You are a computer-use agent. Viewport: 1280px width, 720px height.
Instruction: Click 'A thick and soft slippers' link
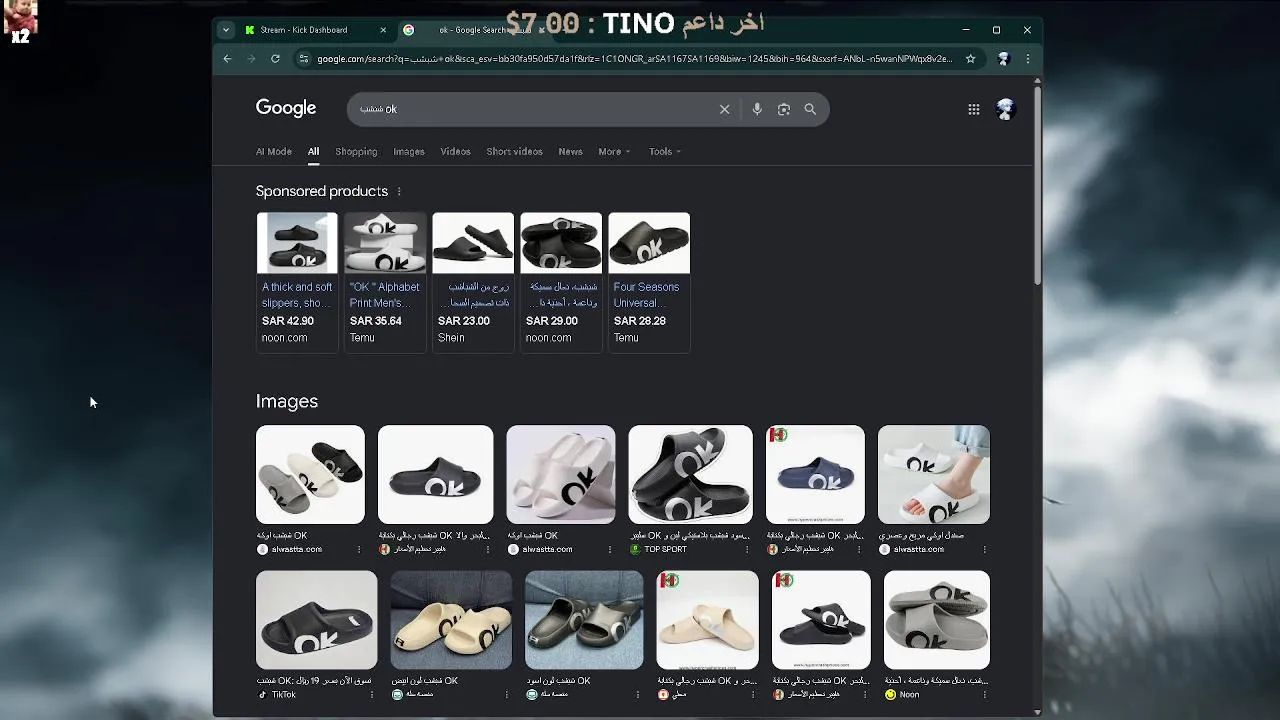point(297,294)
